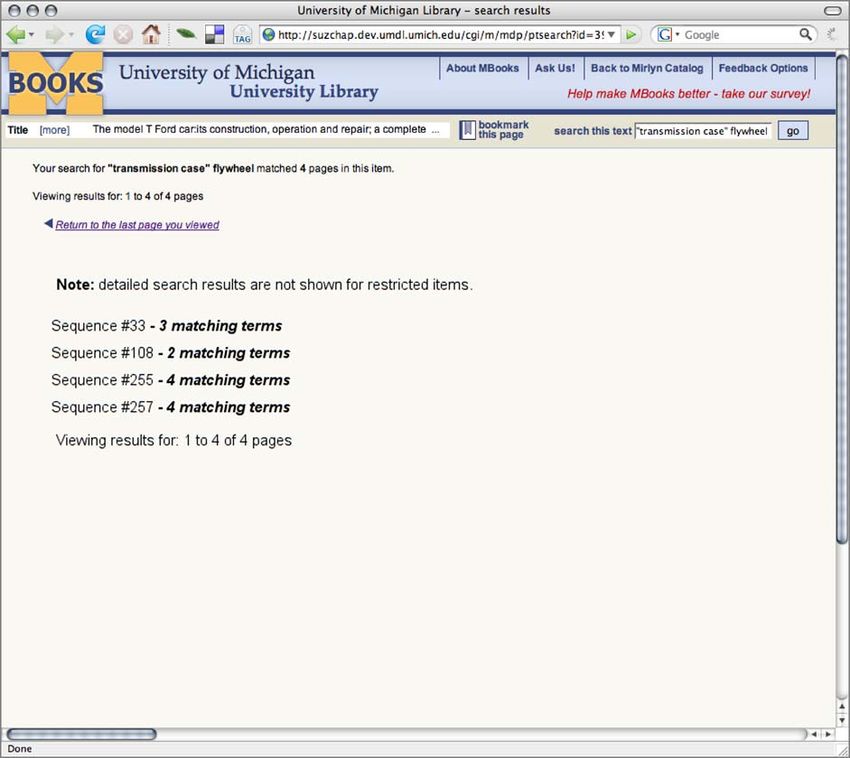850x758 pixels.
Task: Select Back to Mirlyn Catalog tab
Action: (x=647, y=68)
